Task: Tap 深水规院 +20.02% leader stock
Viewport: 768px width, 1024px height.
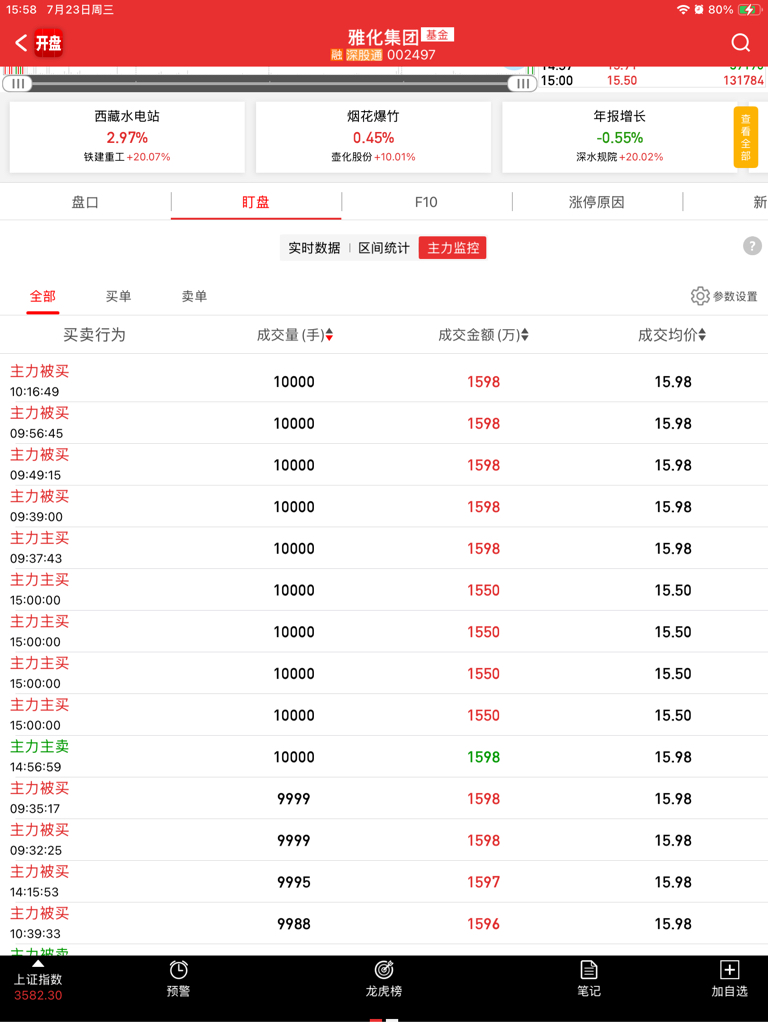Action: pos(620,157)
